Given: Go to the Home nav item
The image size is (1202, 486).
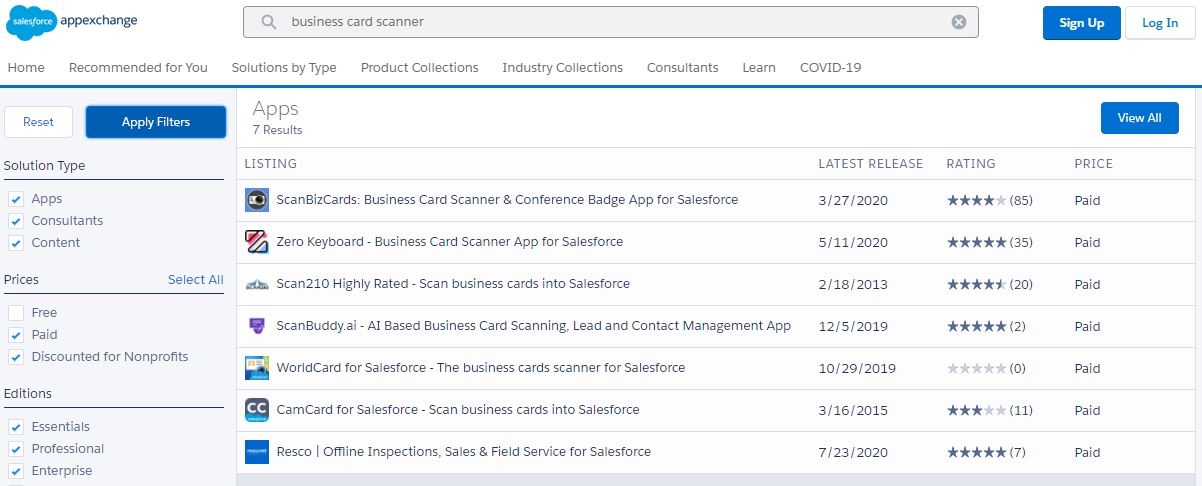Looking at the screenshot, I should 26,68.
